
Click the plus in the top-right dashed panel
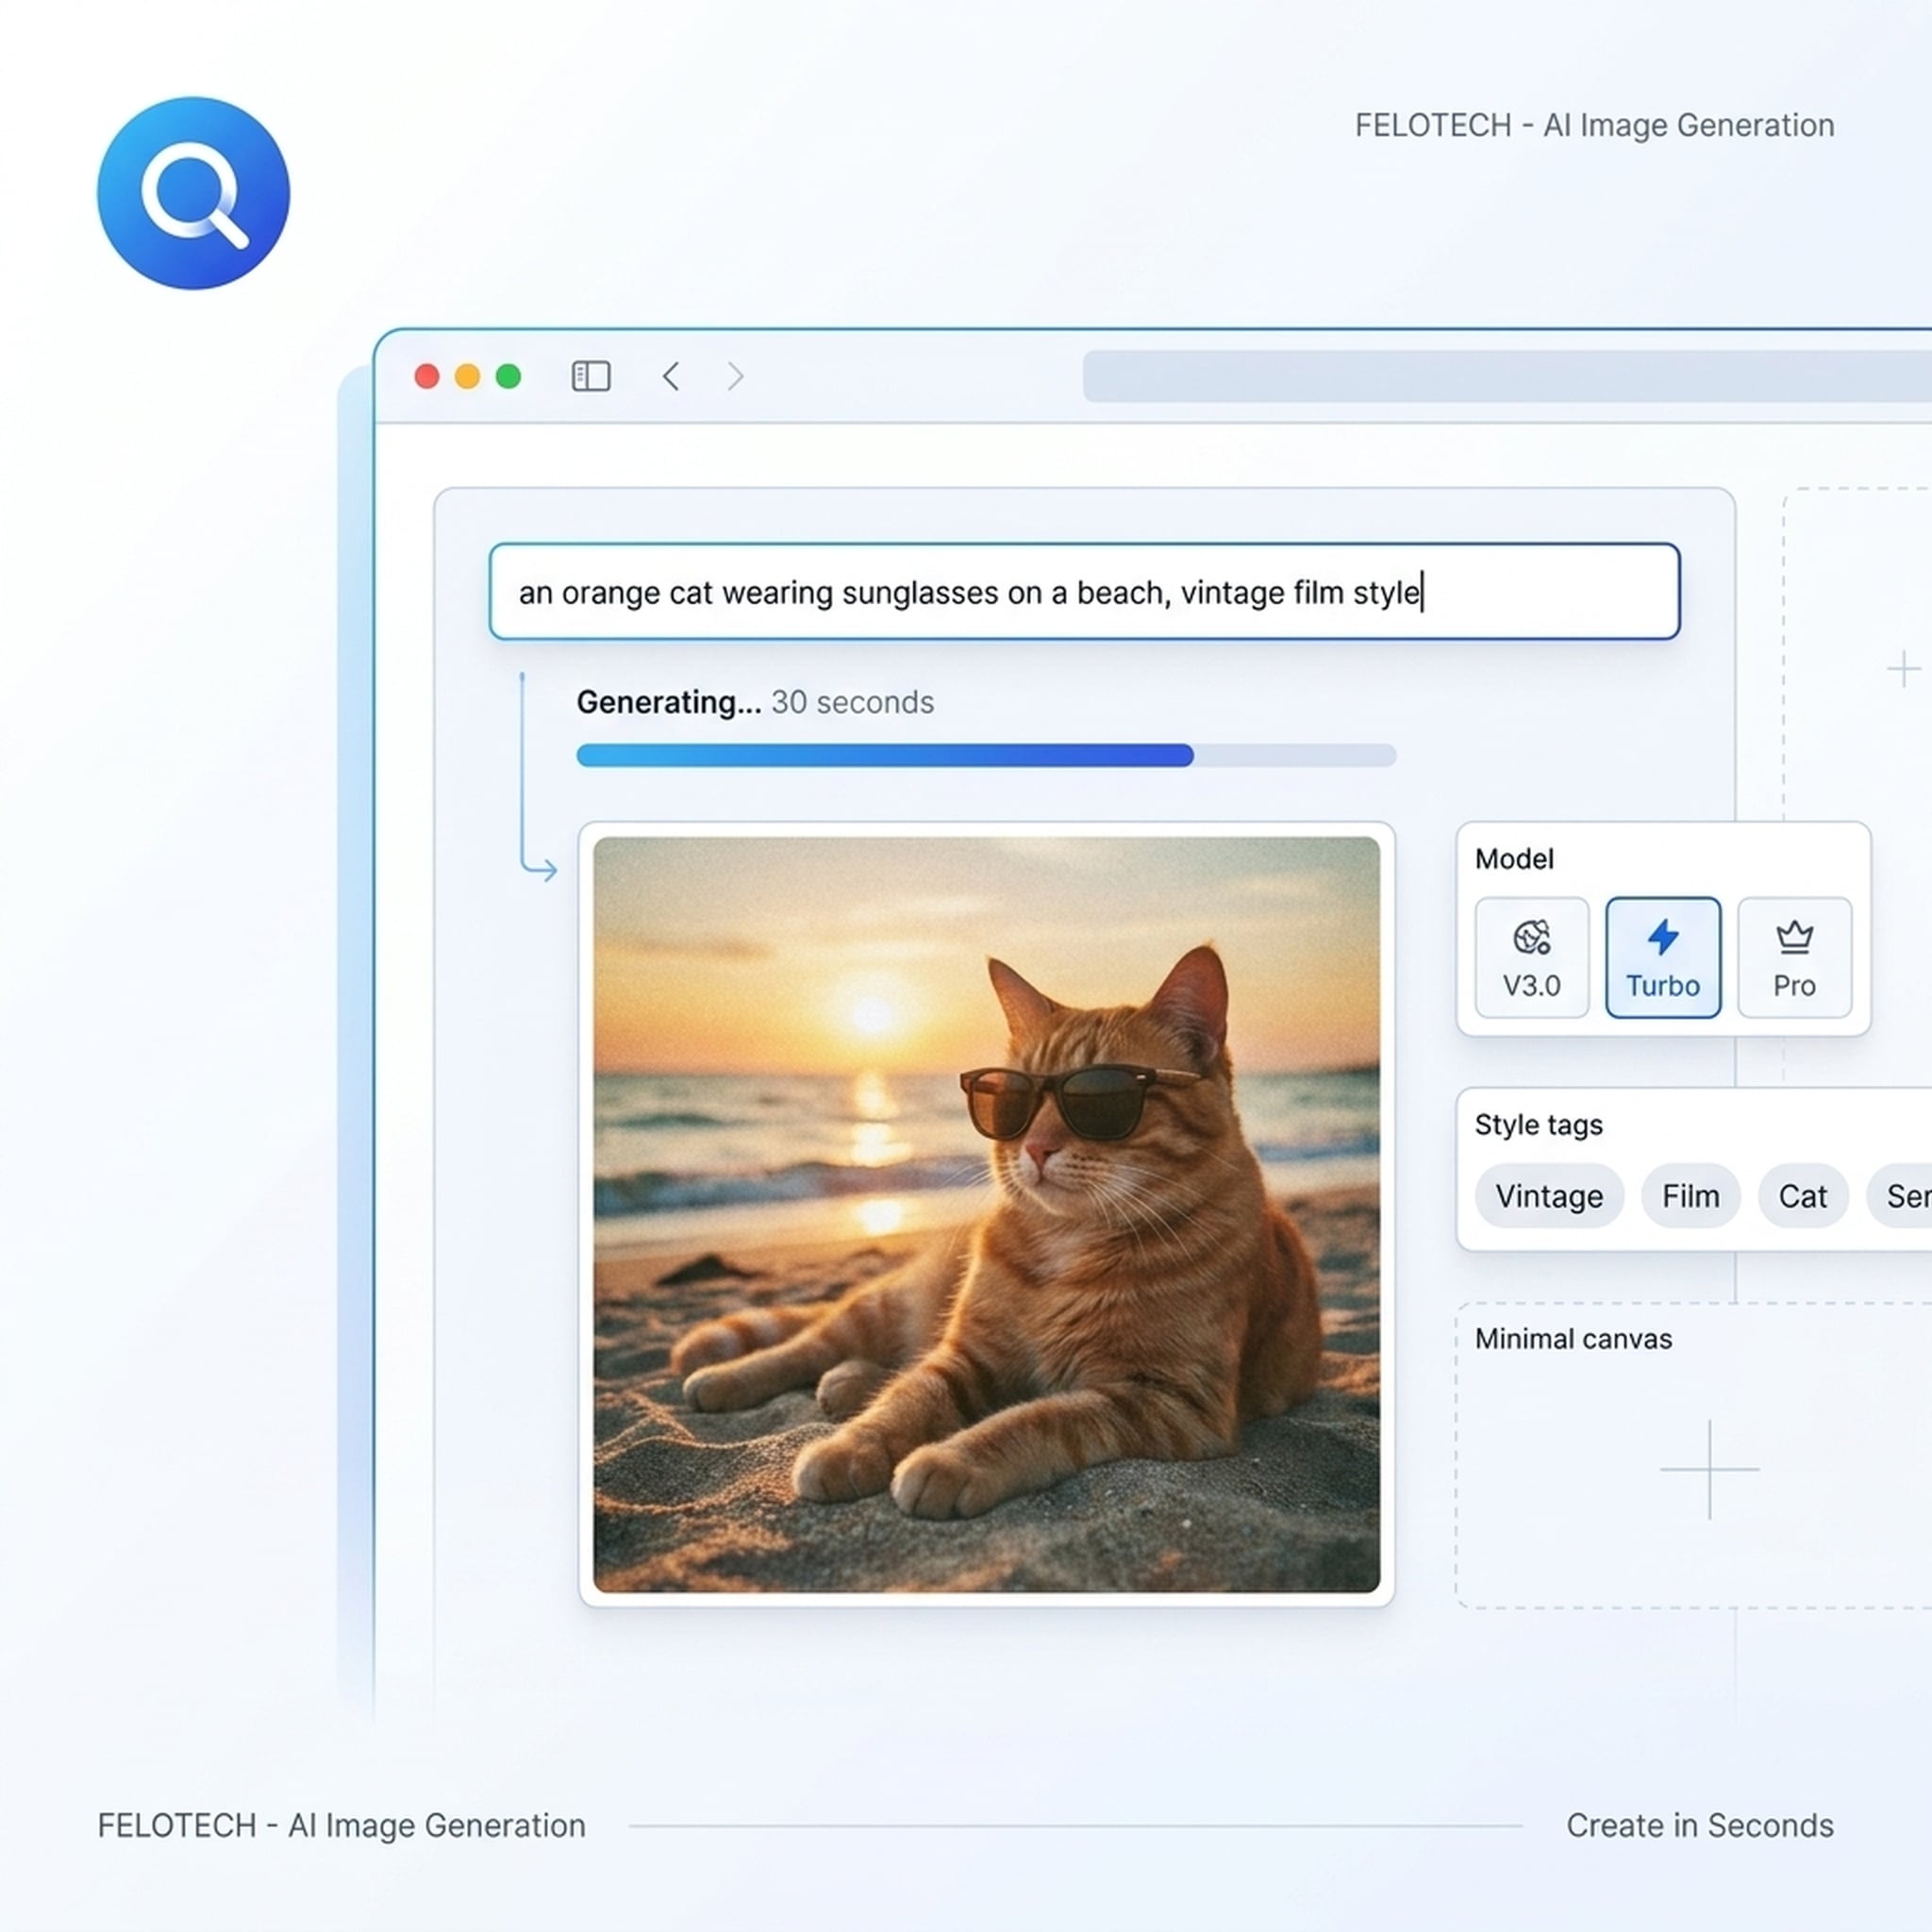point(1903,669)
